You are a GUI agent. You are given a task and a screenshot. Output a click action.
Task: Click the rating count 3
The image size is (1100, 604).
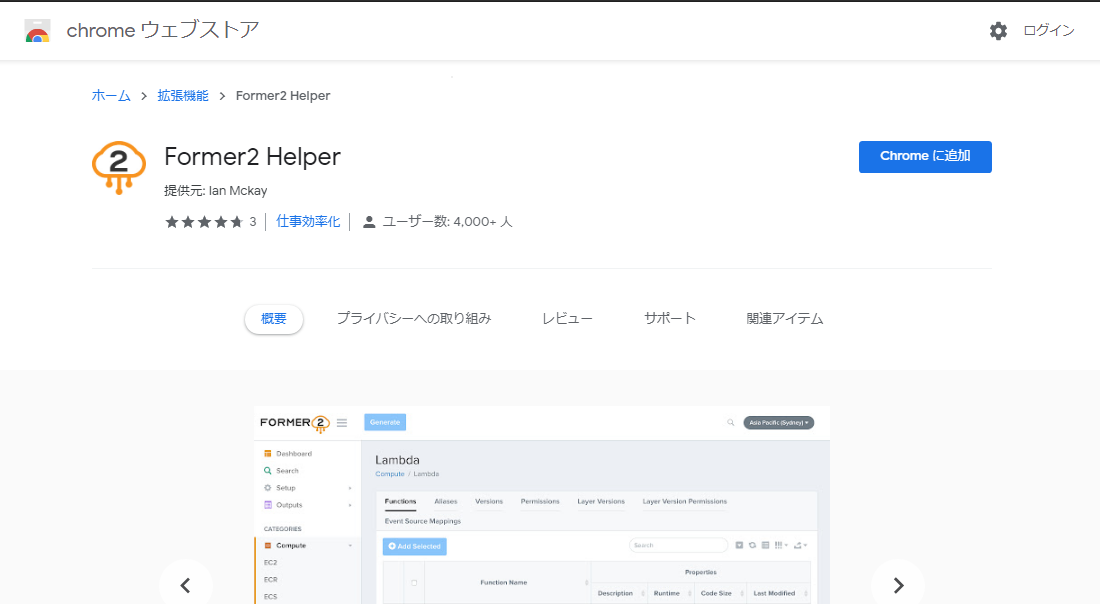253,222
